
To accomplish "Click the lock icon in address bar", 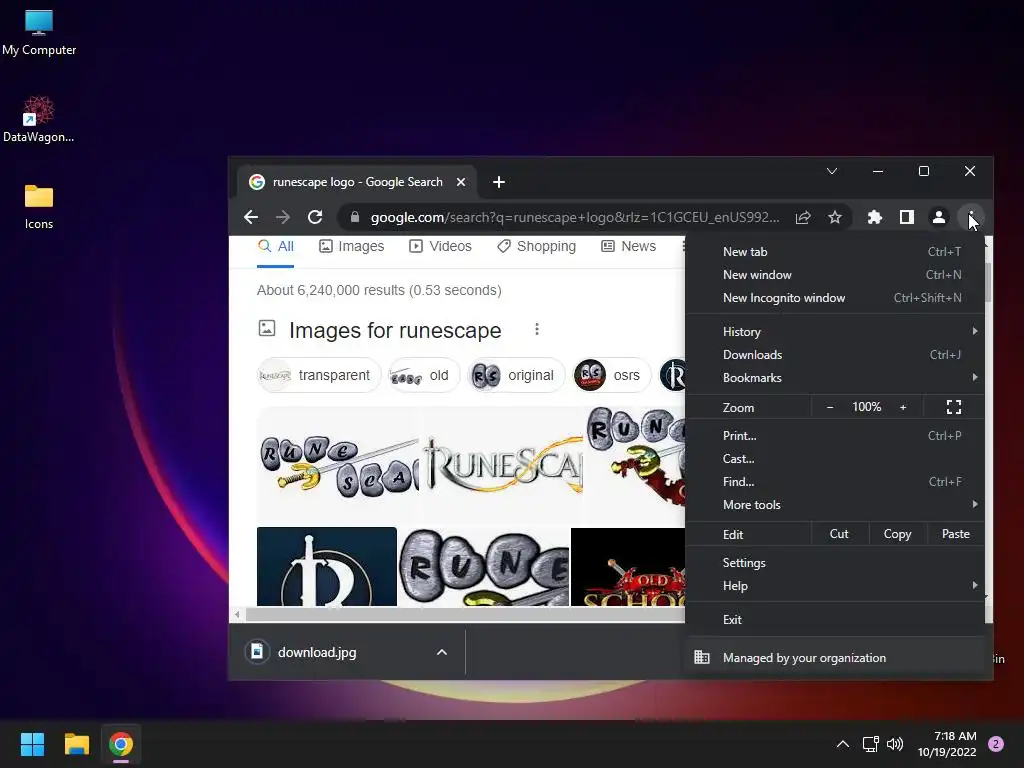I will click(x=355, y=217).
